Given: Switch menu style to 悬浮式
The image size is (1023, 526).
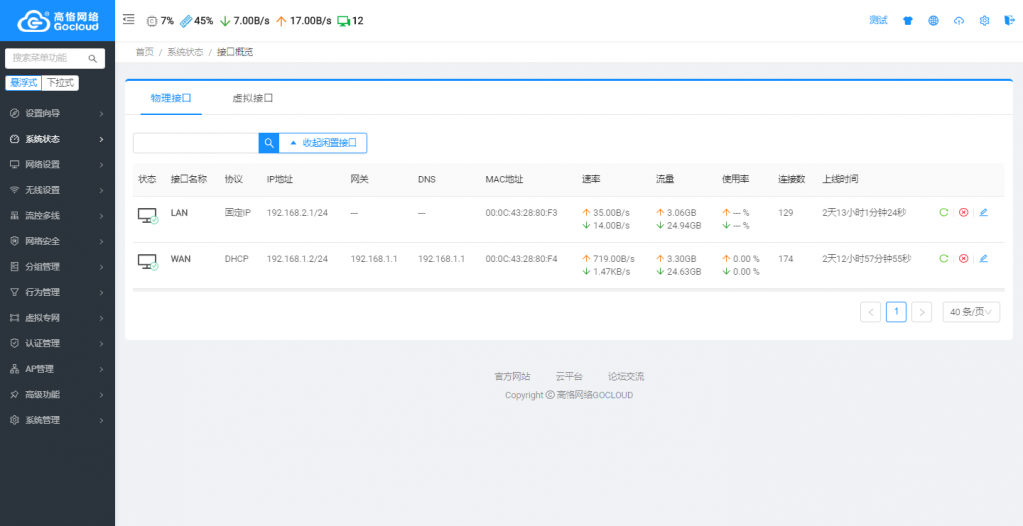Looking at the screenshot, I should click(x=23, y=83).
